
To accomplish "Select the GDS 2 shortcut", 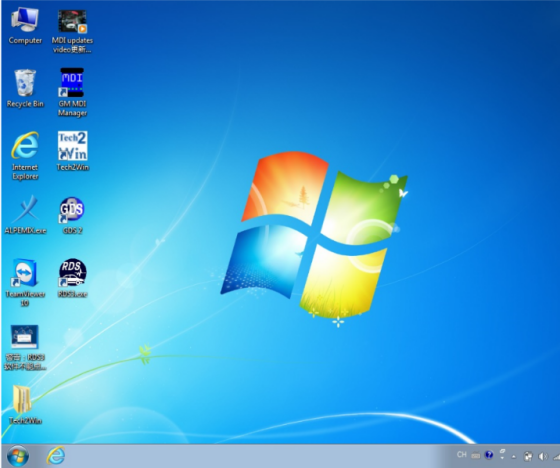I will [x=72, y=215].
